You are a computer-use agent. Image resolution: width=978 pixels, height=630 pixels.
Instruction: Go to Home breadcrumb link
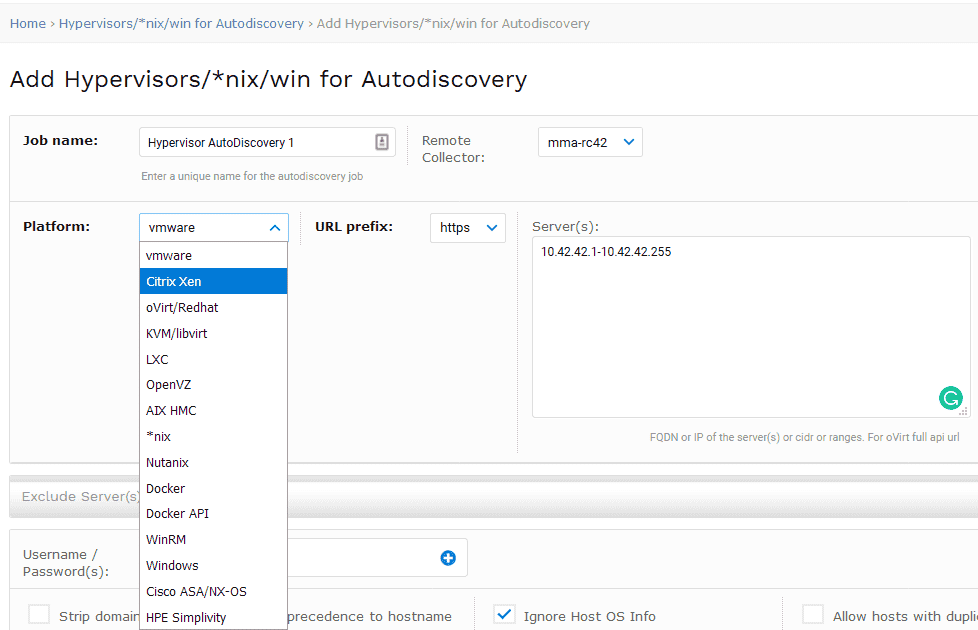coord(27,24)
